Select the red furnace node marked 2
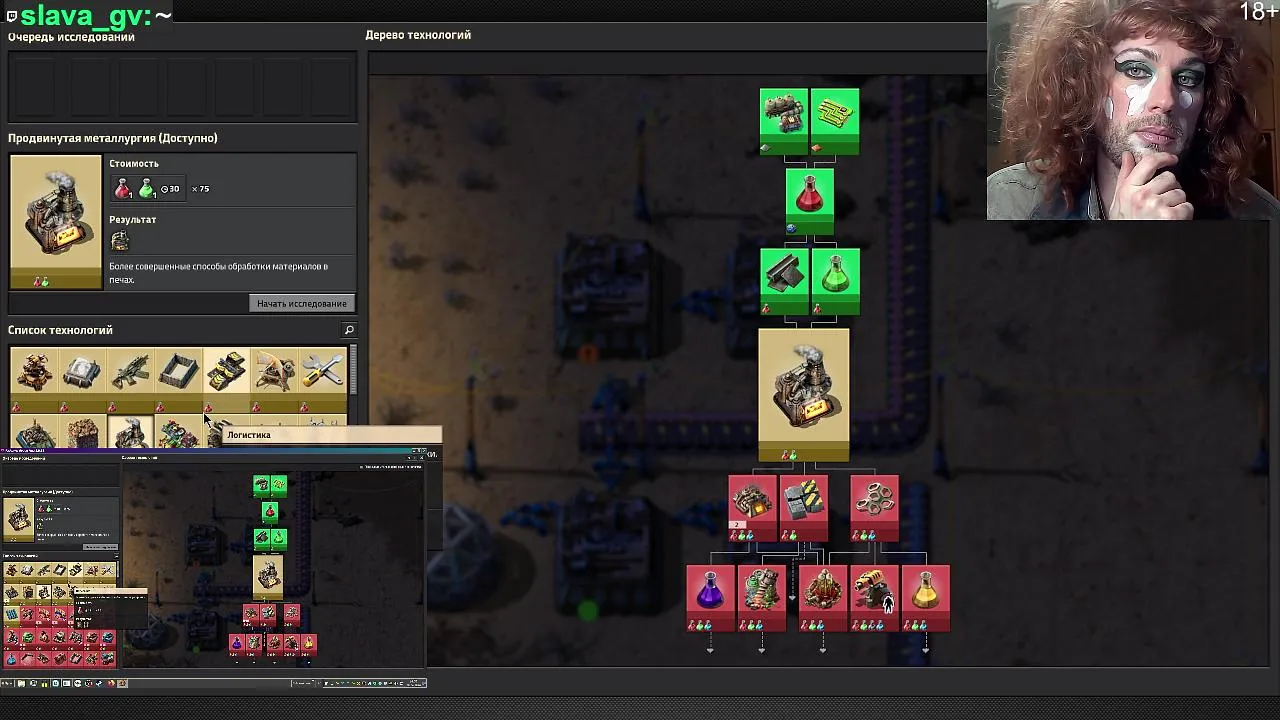This screenshot has width=1280, height=720. click(752, 508)
